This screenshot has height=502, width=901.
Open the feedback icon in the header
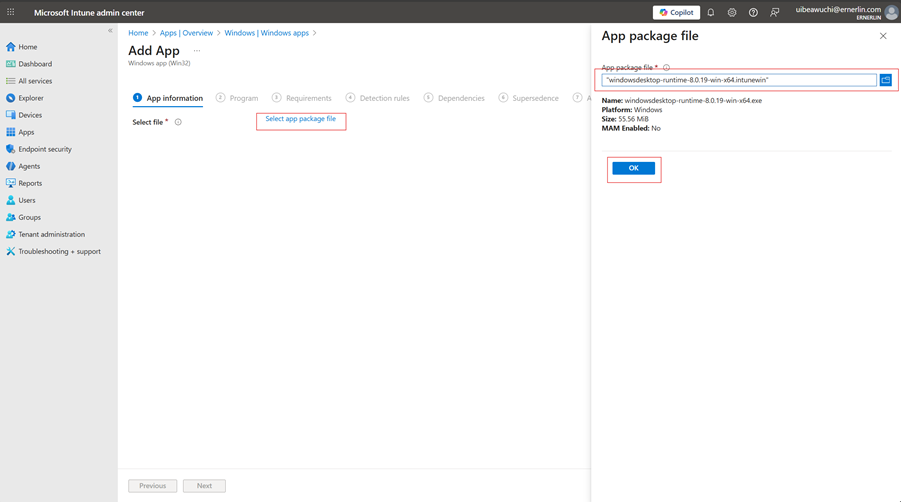coord(775,12)
